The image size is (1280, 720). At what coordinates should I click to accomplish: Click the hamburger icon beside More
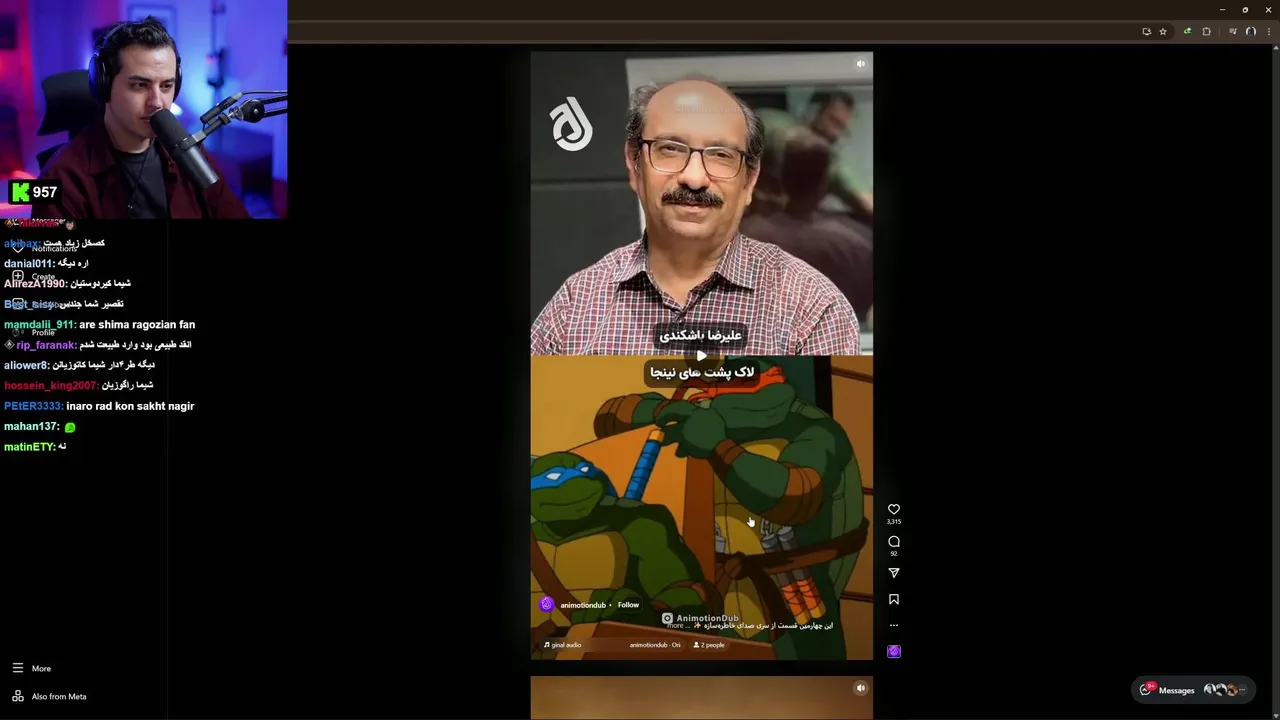pos(17,668)
